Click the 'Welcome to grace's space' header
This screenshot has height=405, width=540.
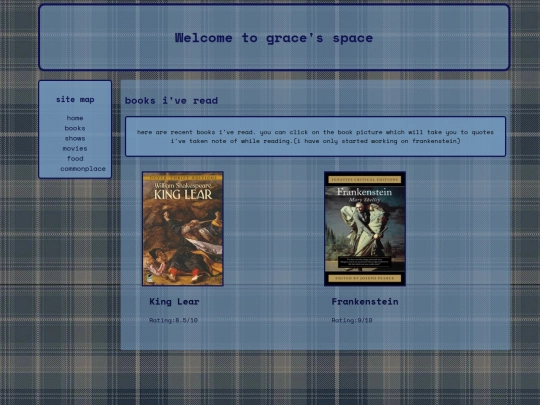click(274, 38)
